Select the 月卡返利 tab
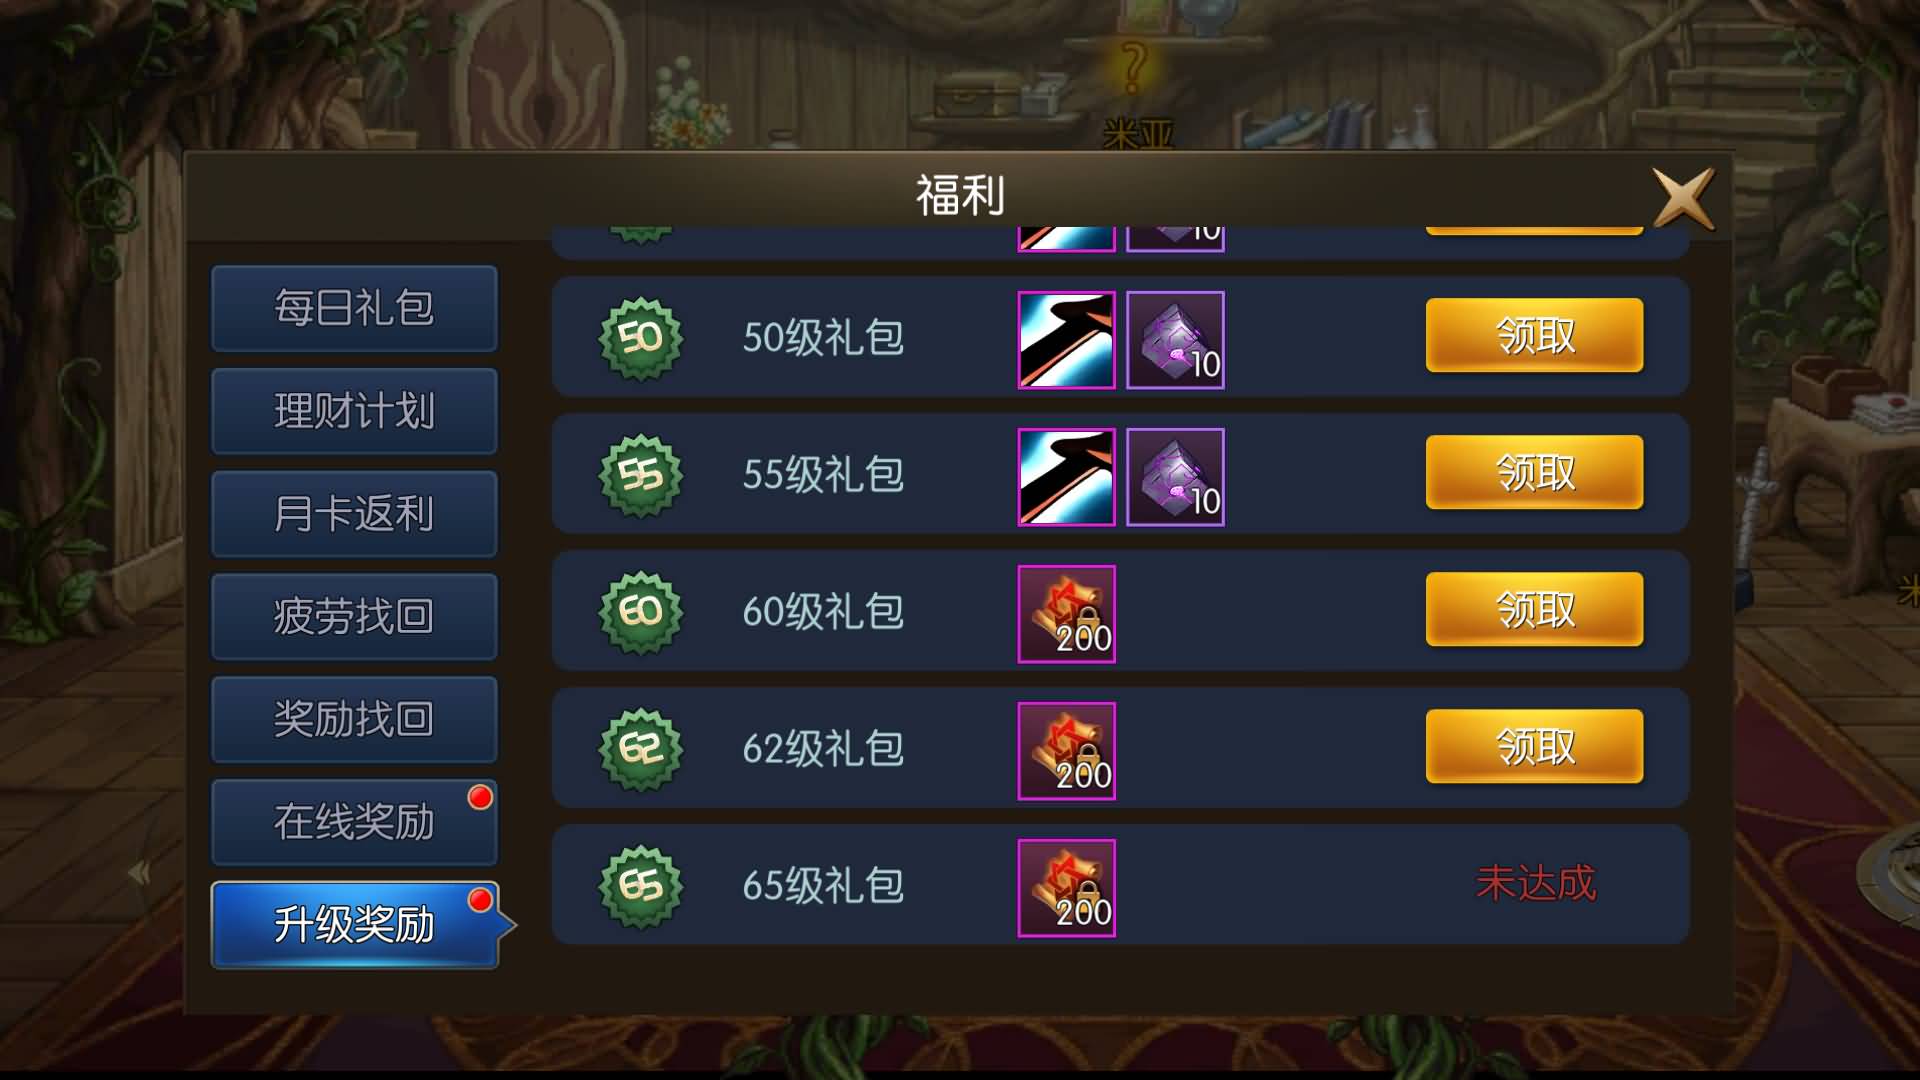Image resolution: width=1920 pixels, height=1080 pixels. coord(354,514)
